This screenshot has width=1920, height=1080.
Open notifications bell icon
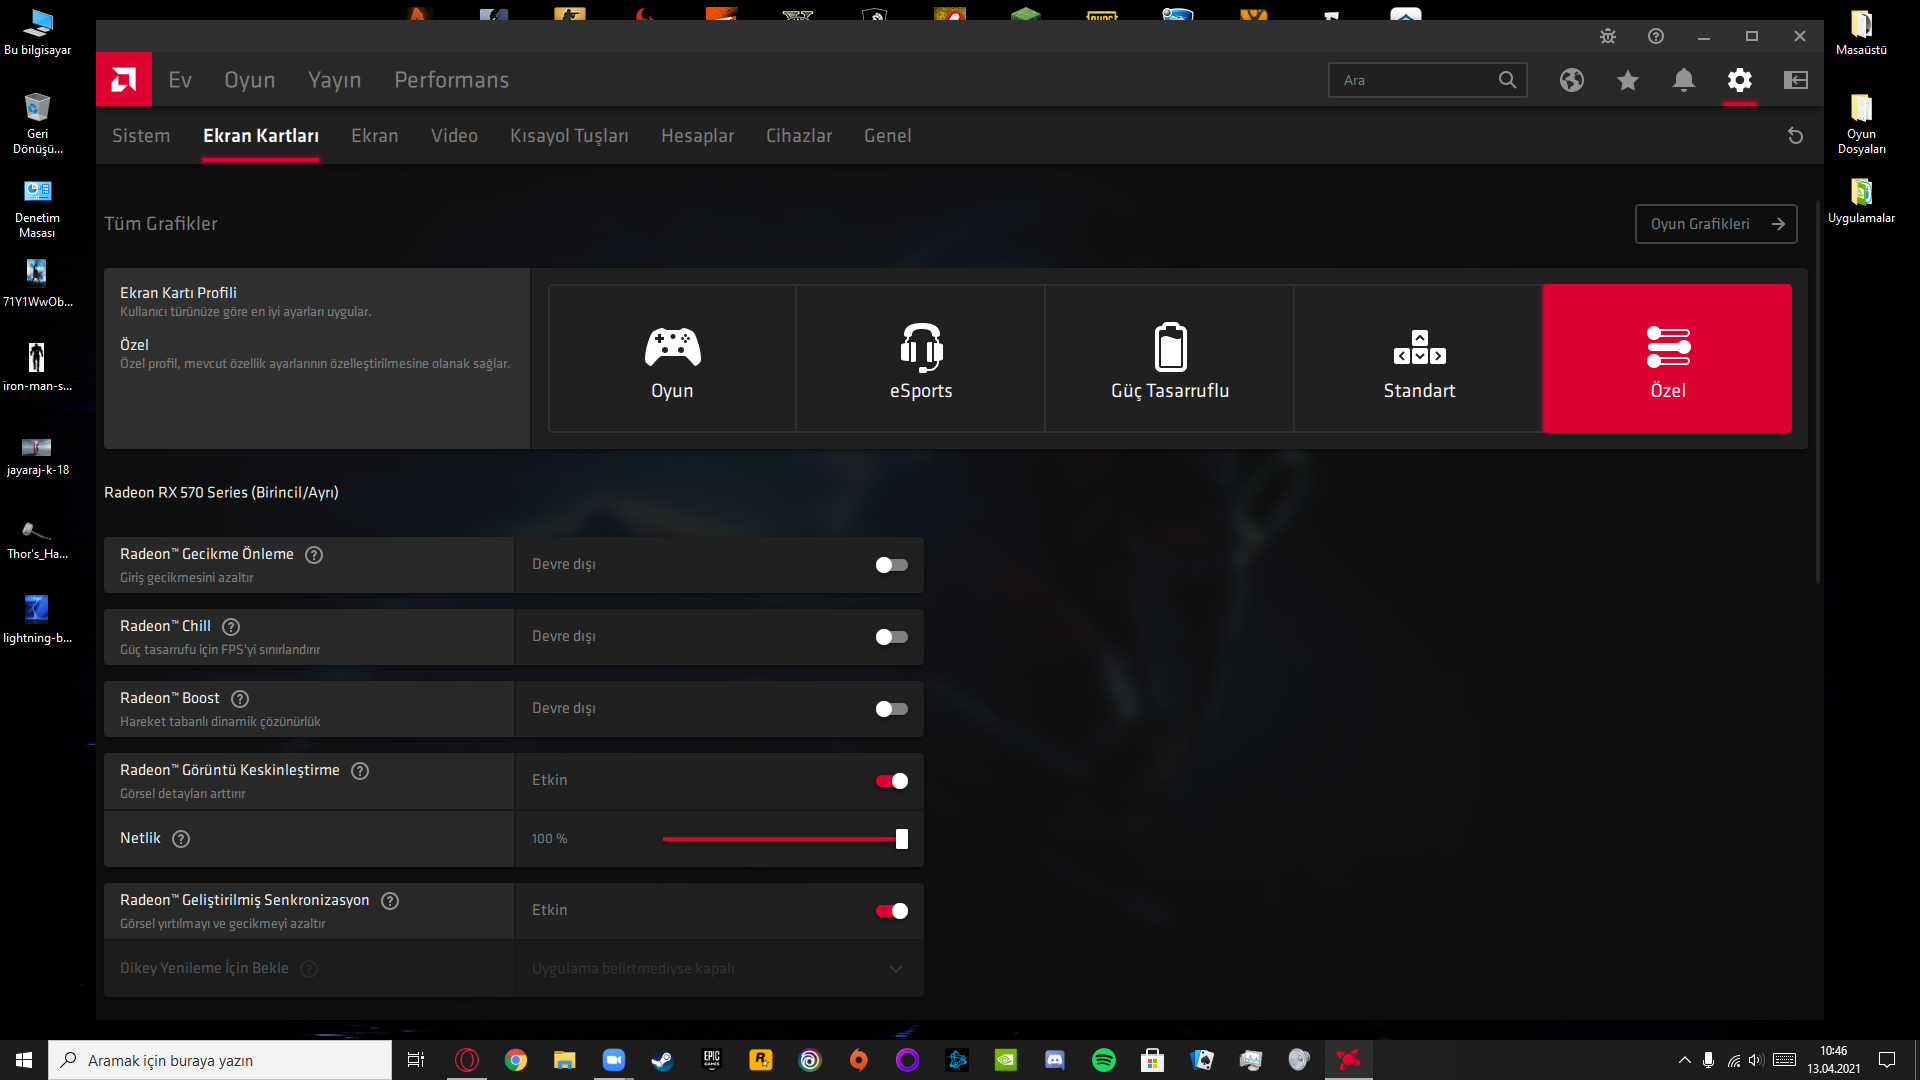point(1684,80)
